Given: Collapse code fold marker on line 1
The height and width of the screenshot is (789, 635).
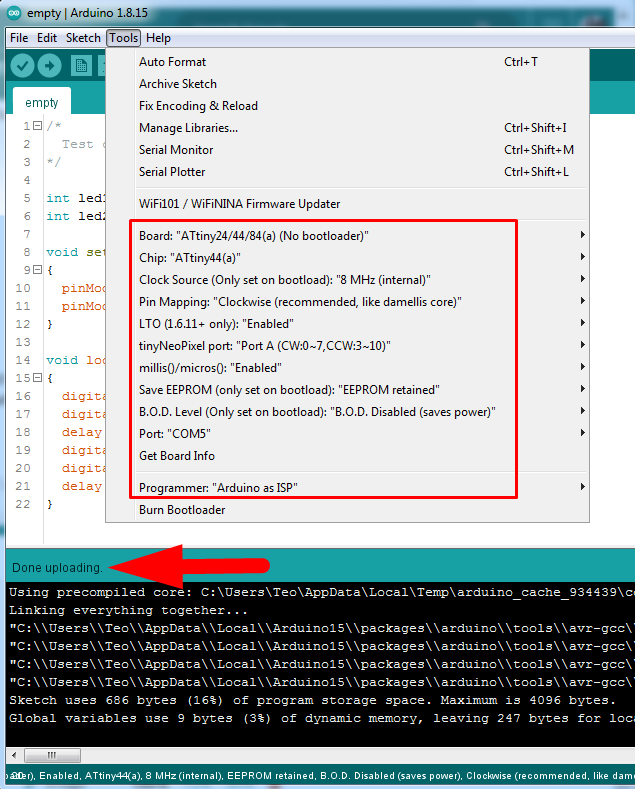Looking at the screenshot, I should coord(37,126).
